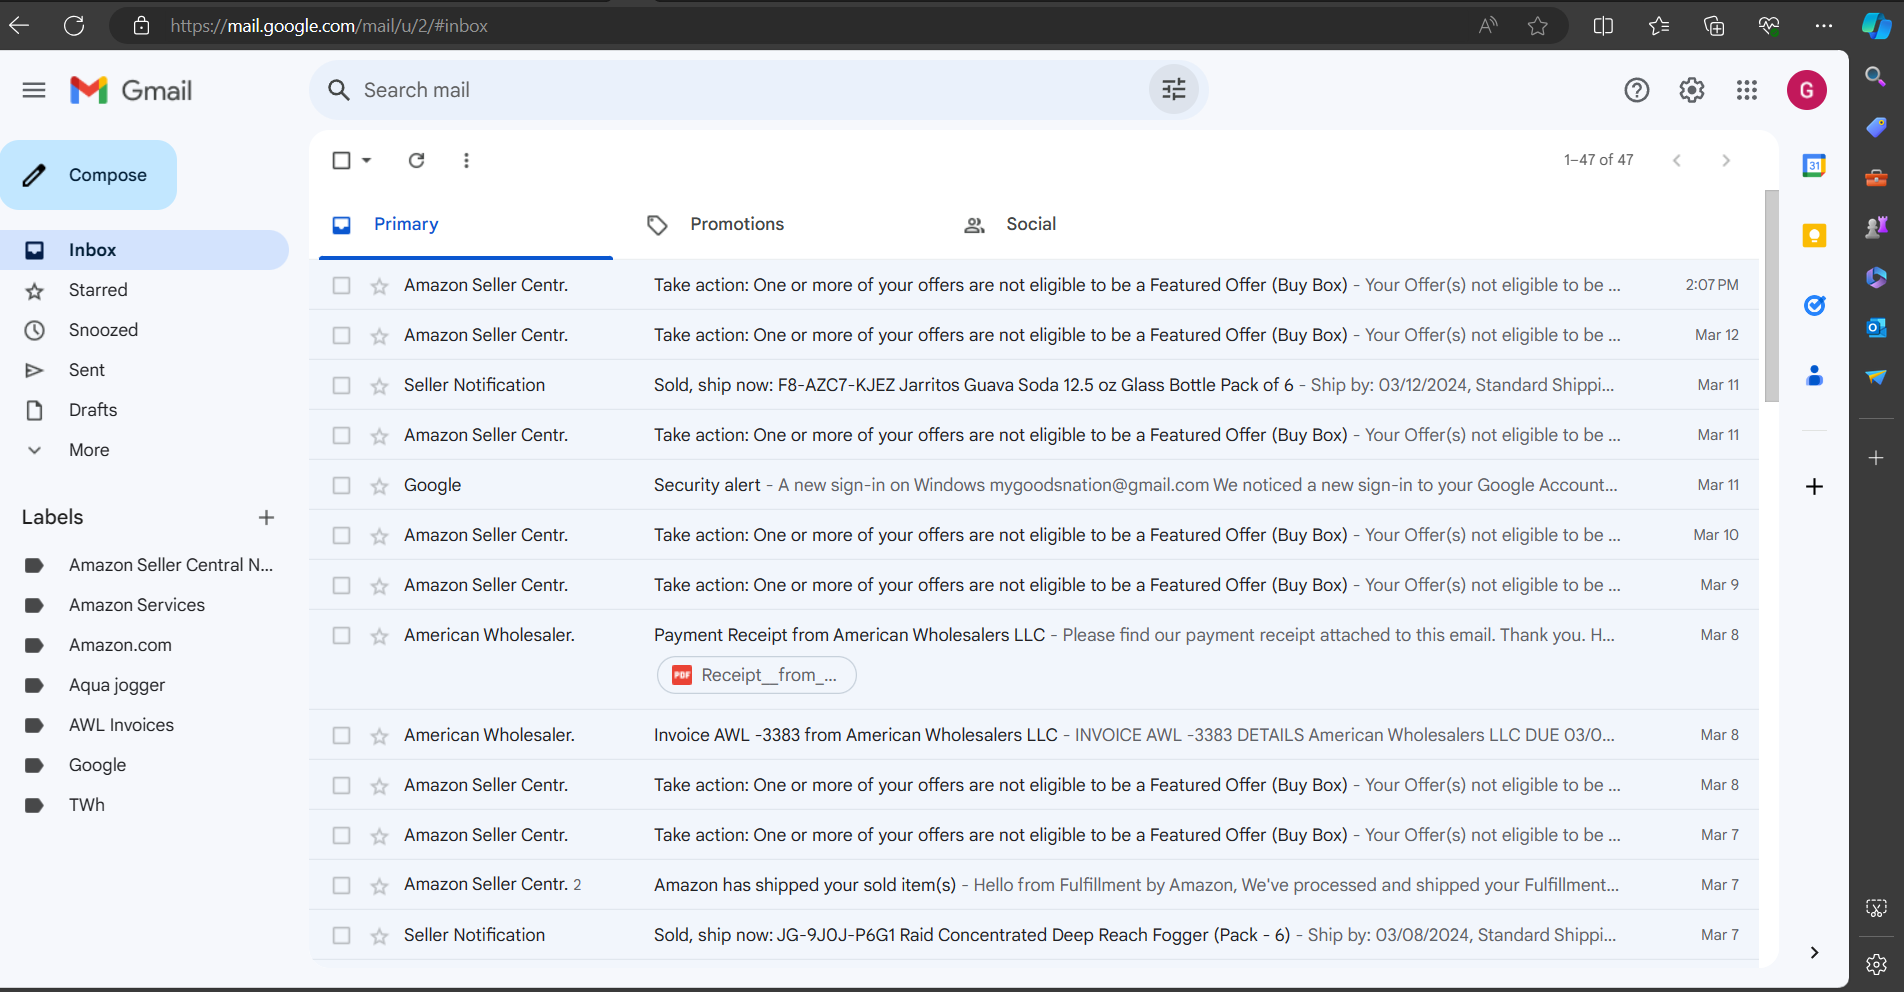
Task: Click the inbox vertical scrollbar thumb
Action: [x=1771, y=296]
